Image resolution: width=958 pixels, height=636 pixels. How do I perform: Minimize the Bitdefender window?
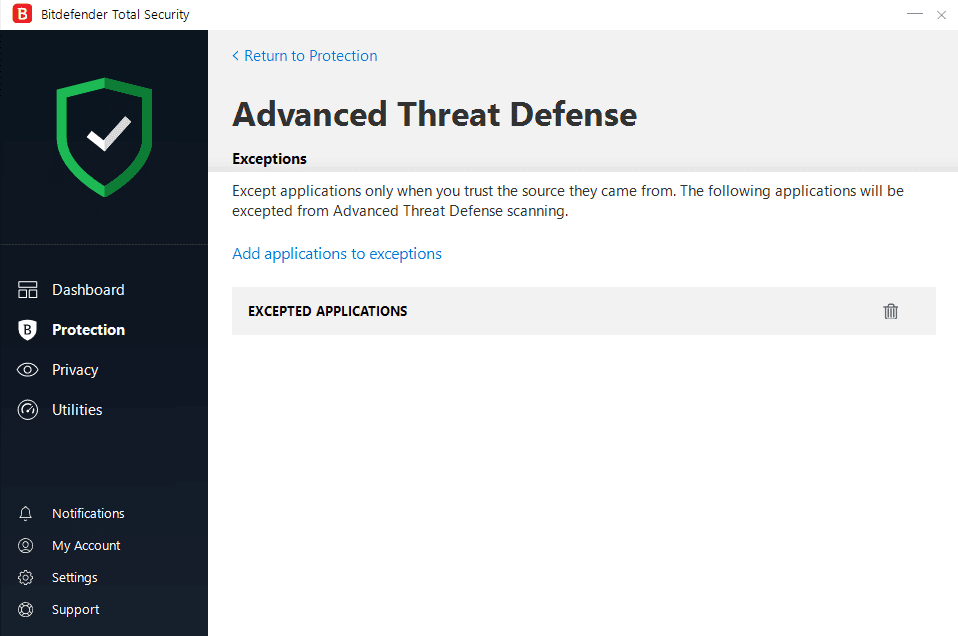coord(914,15)
